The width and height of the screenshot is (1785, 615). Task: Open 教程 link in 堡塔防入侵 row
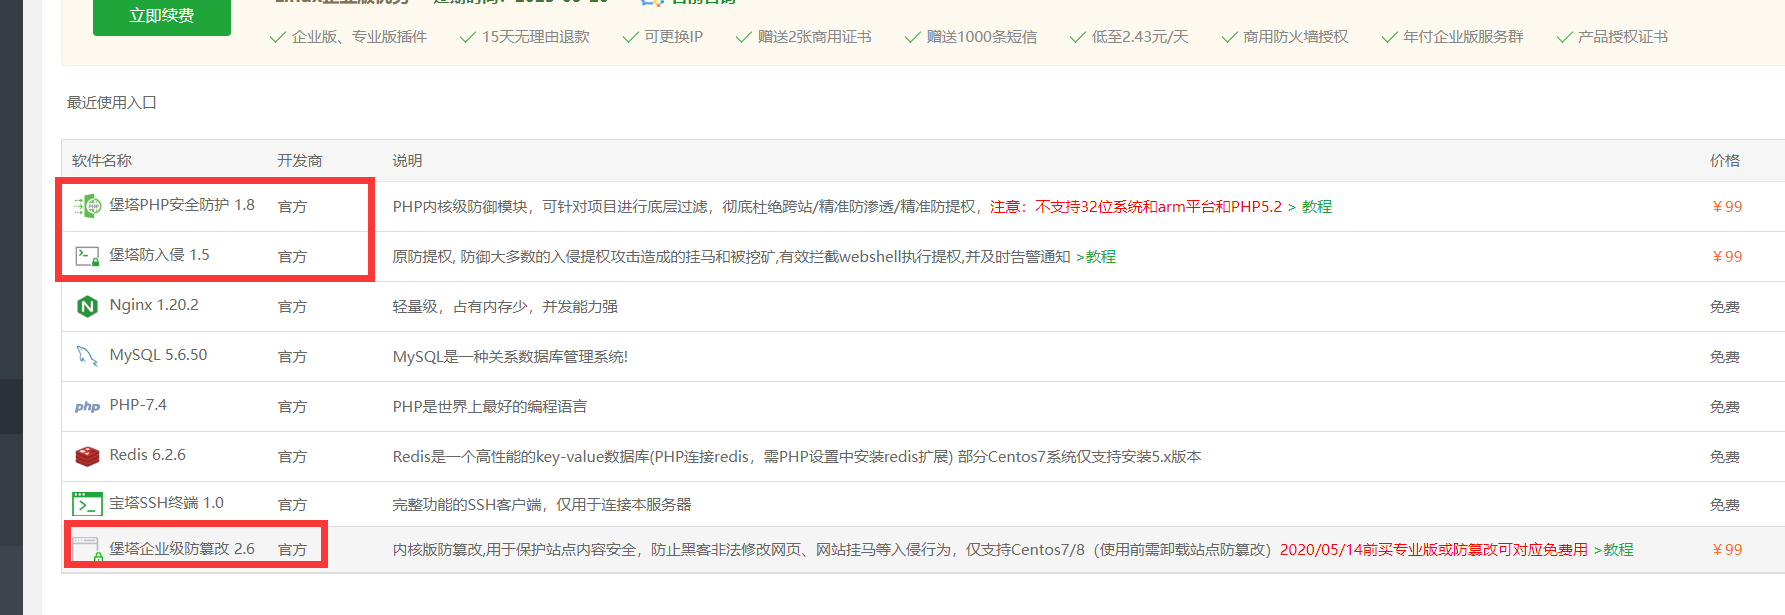point(1100,257)
